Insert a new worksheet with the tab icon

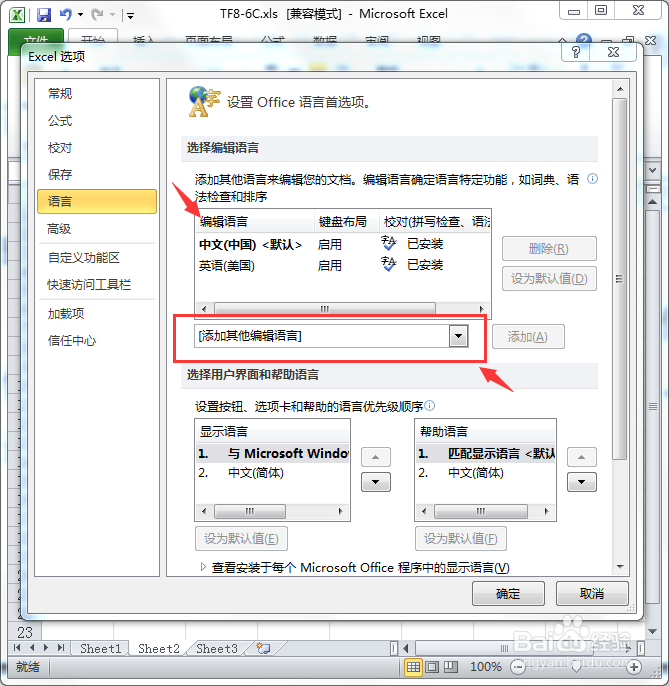click(263, 648)
